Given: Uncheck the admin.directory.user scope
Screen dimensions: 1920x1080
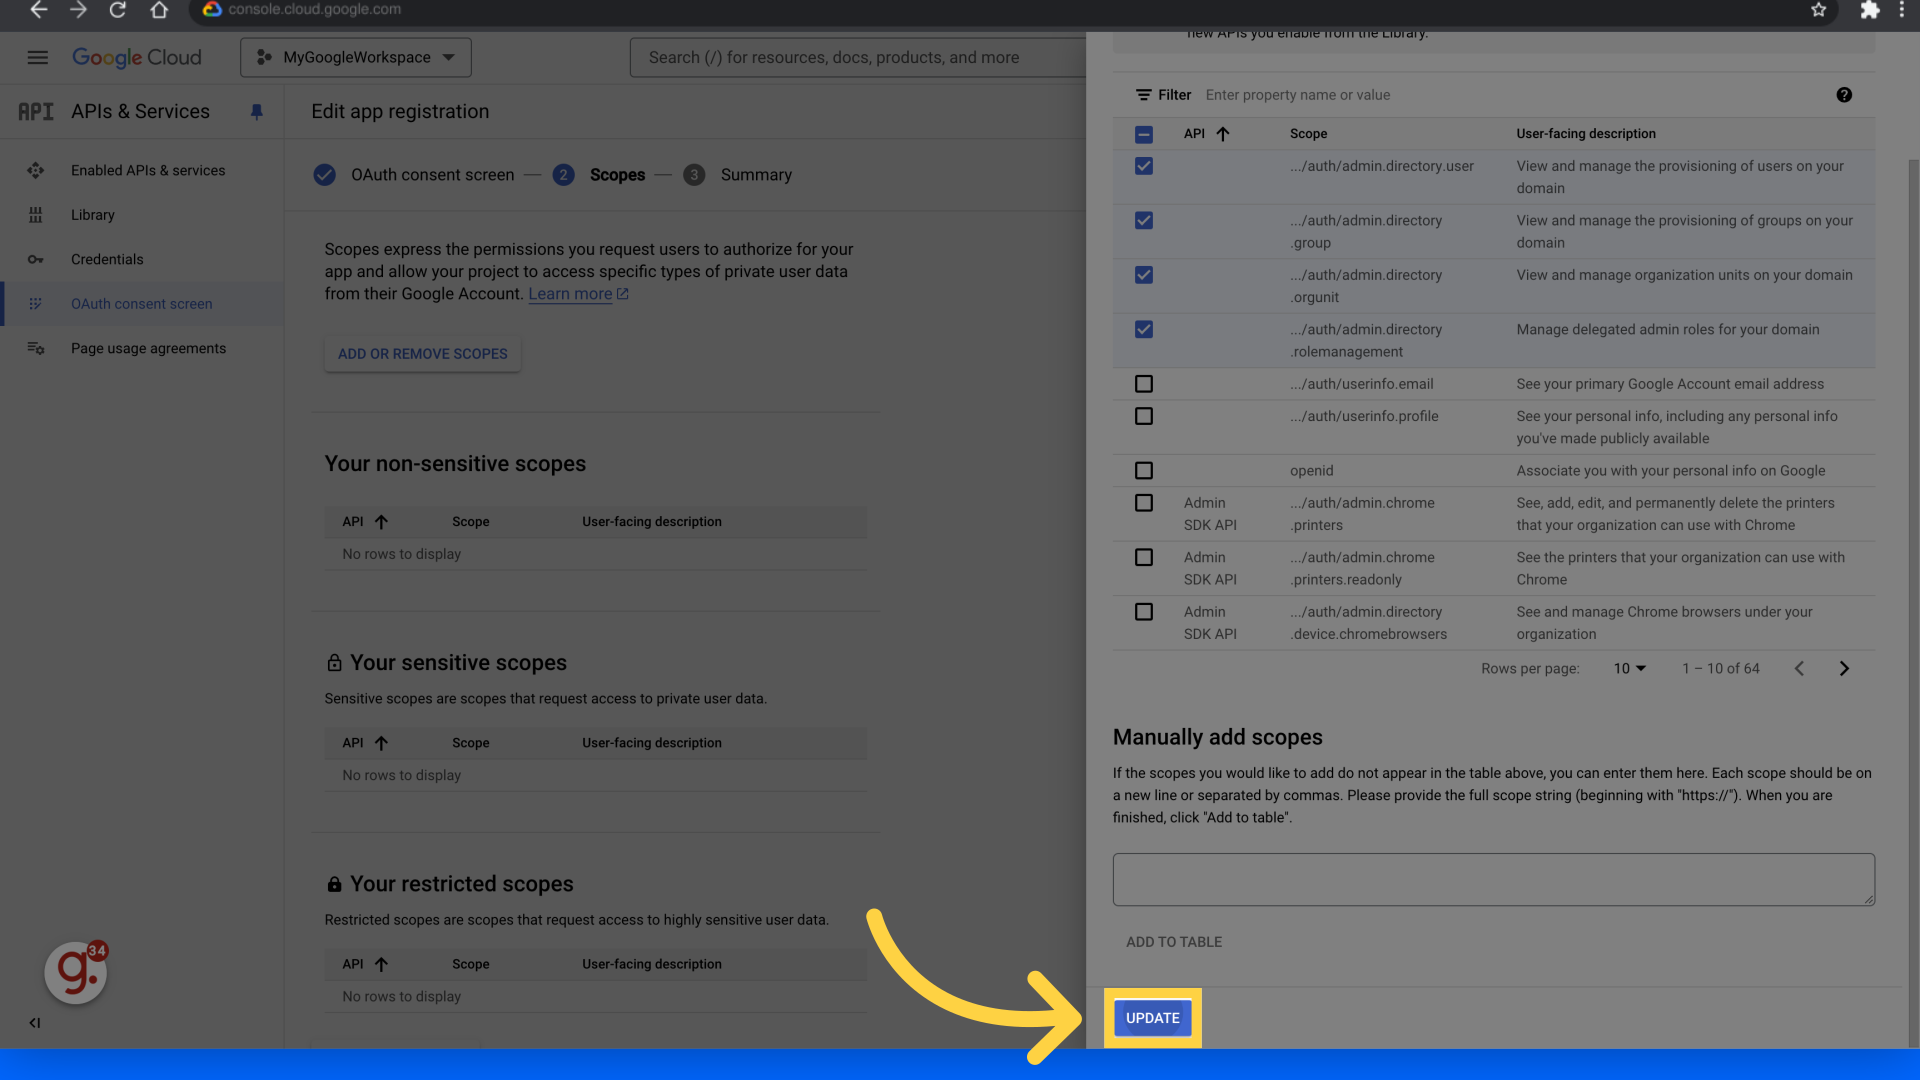Looking at the screenshot, I should click(x=1144, y=166).
